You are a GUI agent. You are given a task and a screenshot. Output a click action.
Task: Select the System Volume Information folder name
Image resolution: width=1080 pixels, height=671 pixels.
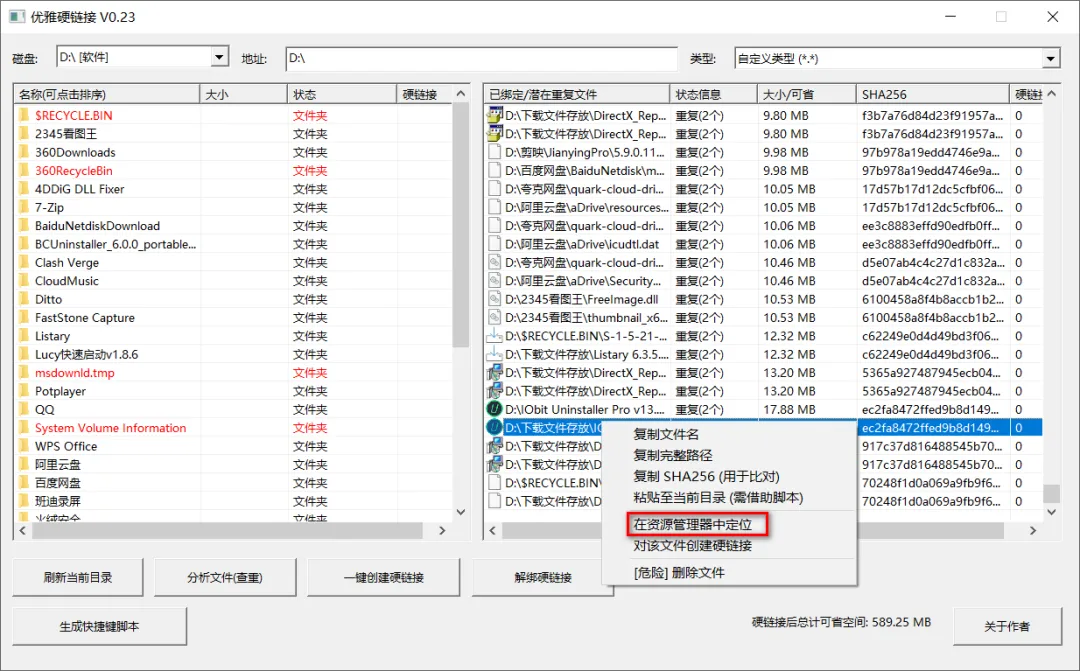point(110,428)
